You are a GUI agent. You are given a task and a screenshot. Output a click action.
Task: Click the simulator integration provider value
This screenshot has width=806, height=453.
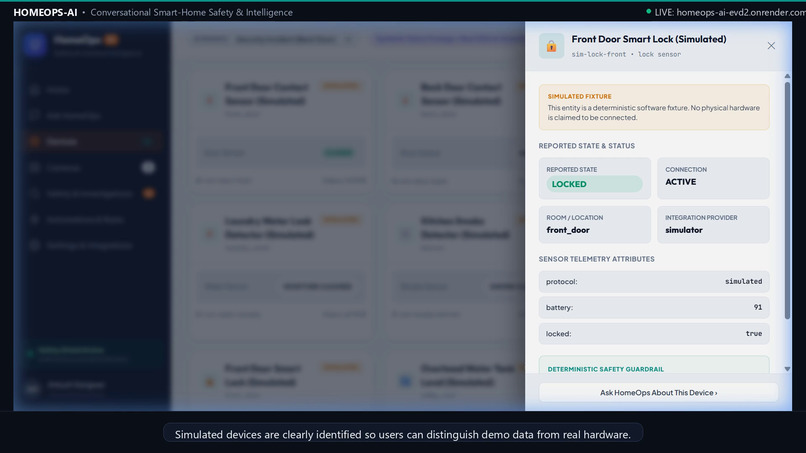684,230
